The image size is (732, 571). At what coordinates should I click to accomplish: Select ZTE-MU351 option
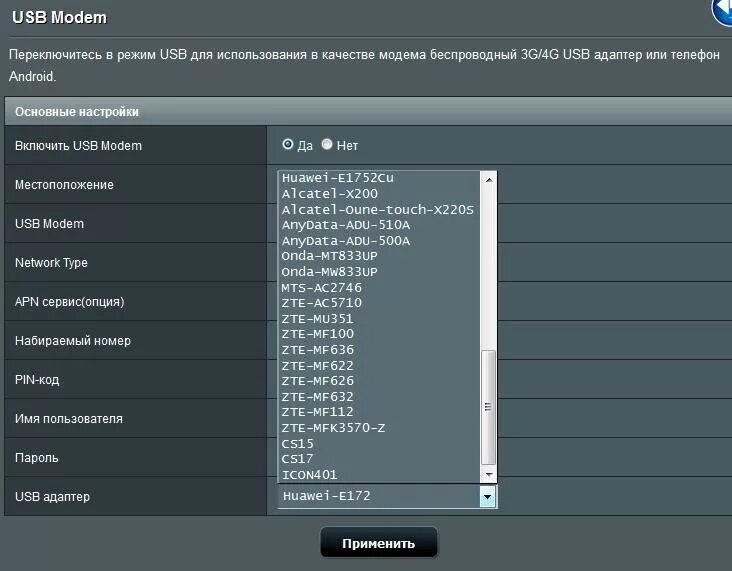pyautogui.click(x=380, y=319)
